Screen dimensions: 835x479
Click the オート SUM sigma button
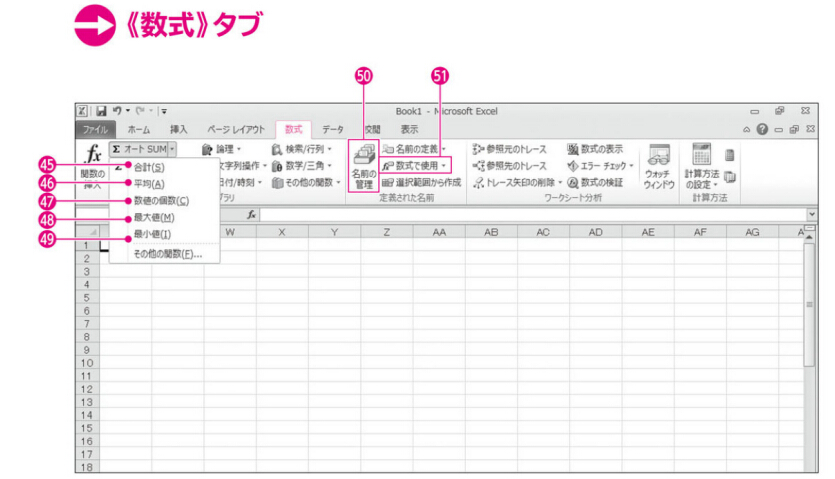point(139,149)
